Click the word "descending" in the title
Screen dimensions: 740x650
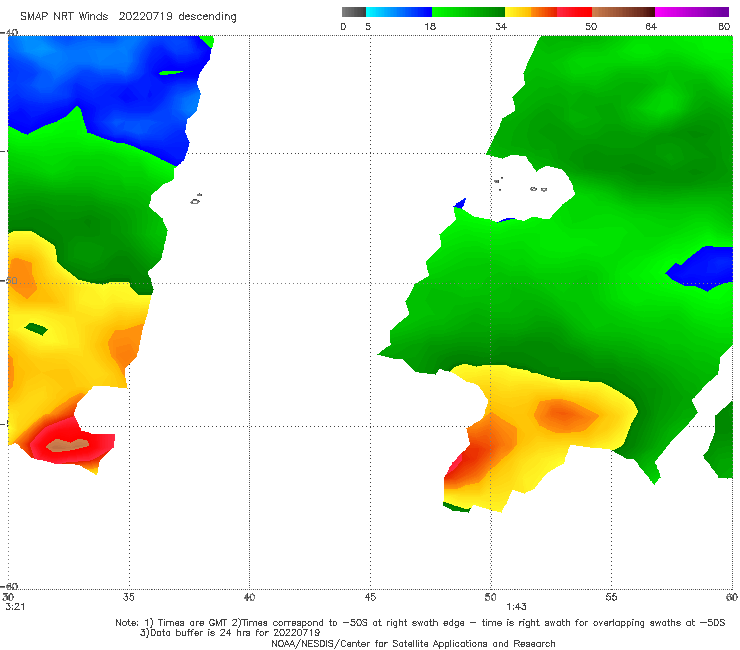tap(207, 17)
